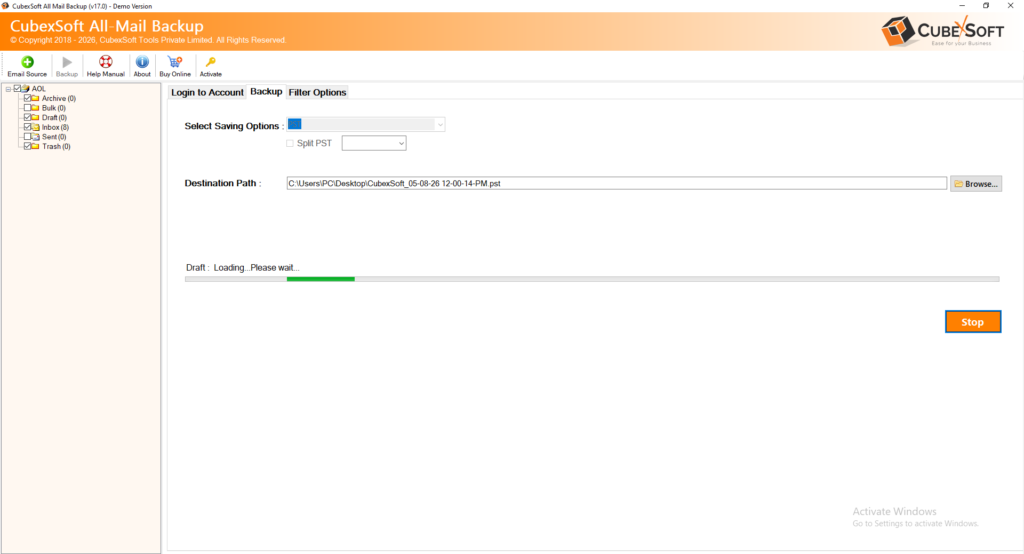Switch to the Filter Options tab
The image size is (1024, 554).
pos(317,92)
